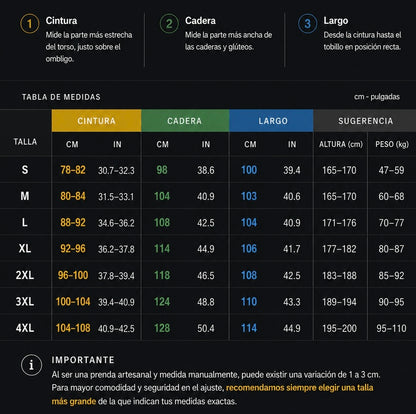Click the 195-200 altura cell
The image size is (416, 414).
coord(339,328)
